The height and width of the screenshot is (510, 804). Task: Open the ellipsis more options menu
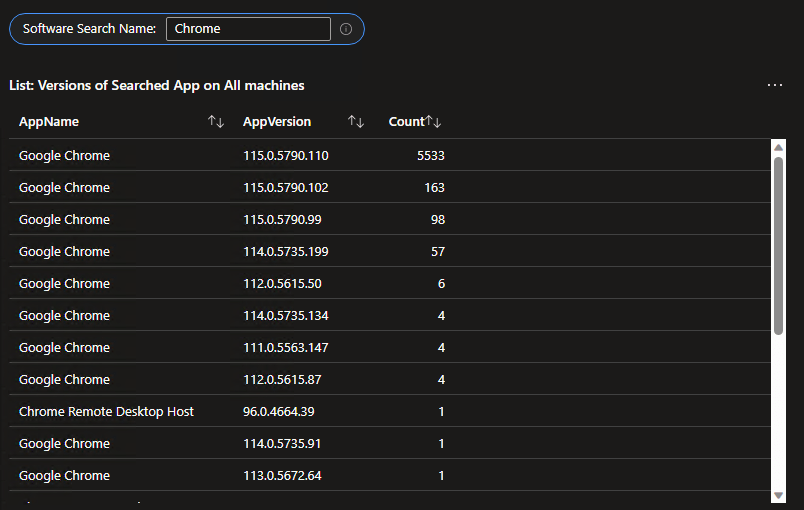775,86
